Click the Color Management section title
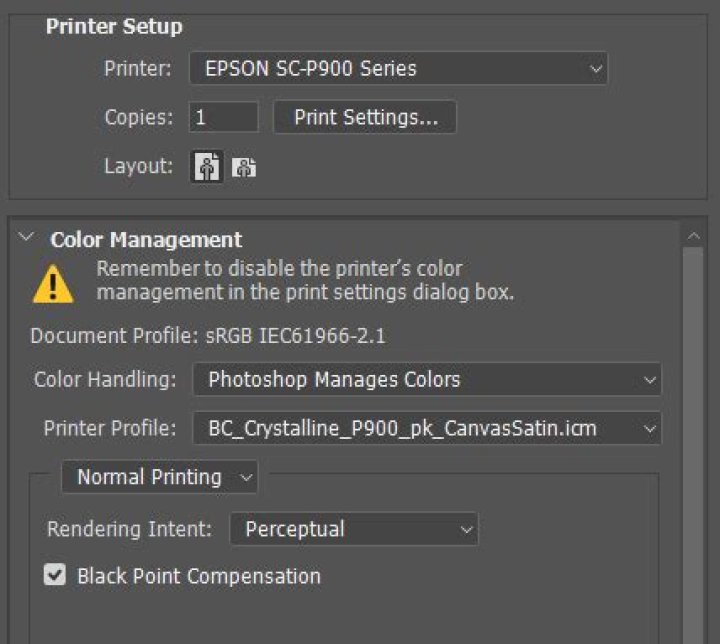 146,240
